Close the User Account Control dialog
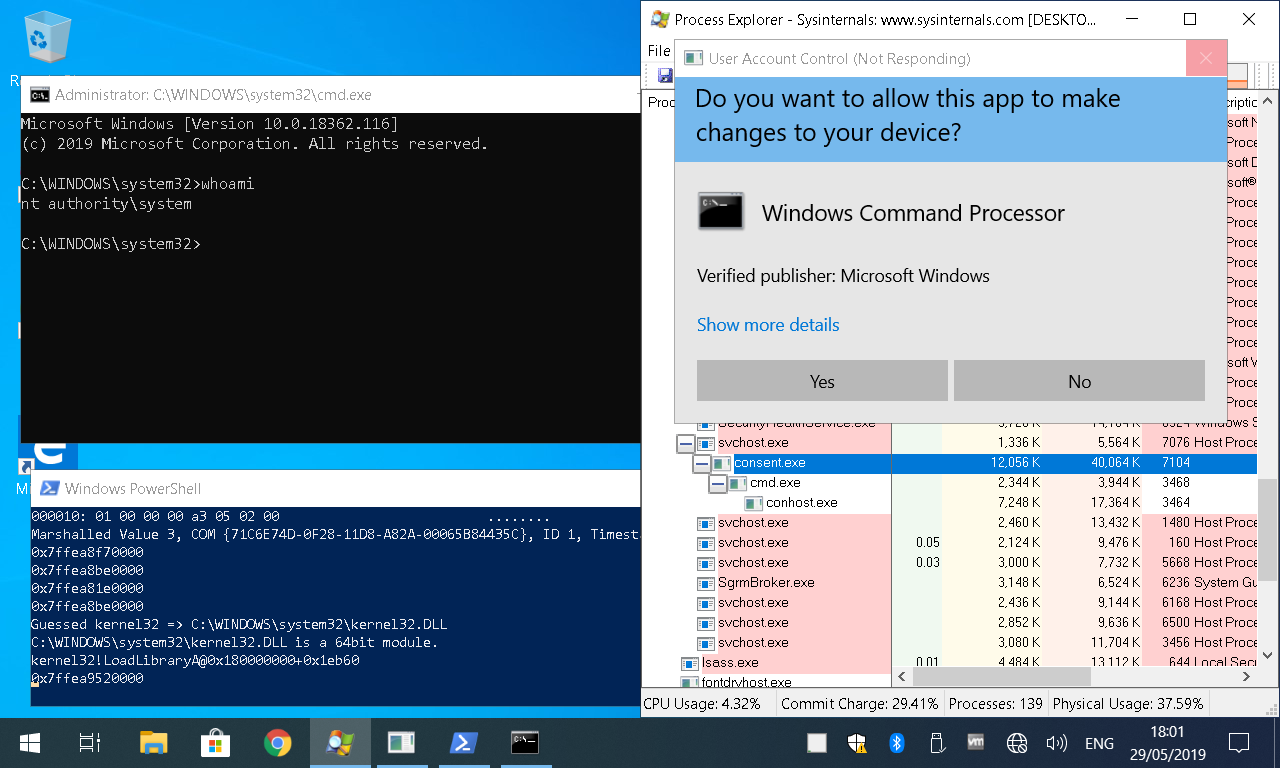The width and height of the screenshot is (1280, 768). coord(1206,58)
